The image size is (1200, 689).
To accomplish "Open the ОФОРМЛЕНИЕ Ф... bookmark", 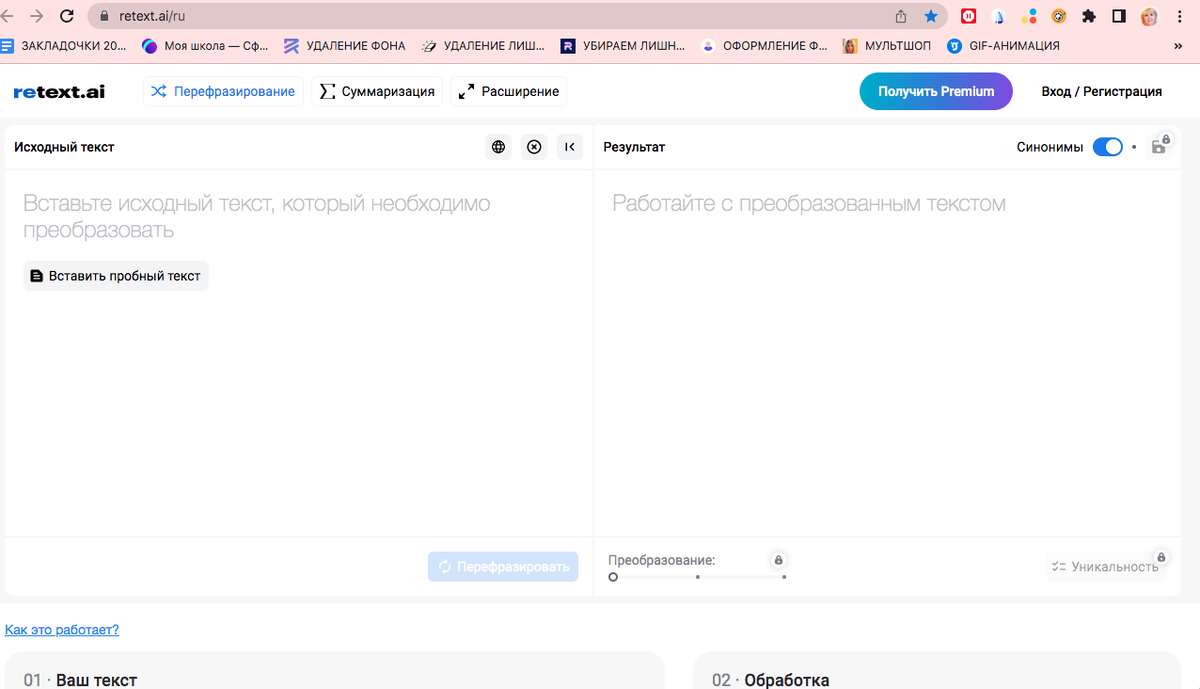I will [x=765, y=46].
